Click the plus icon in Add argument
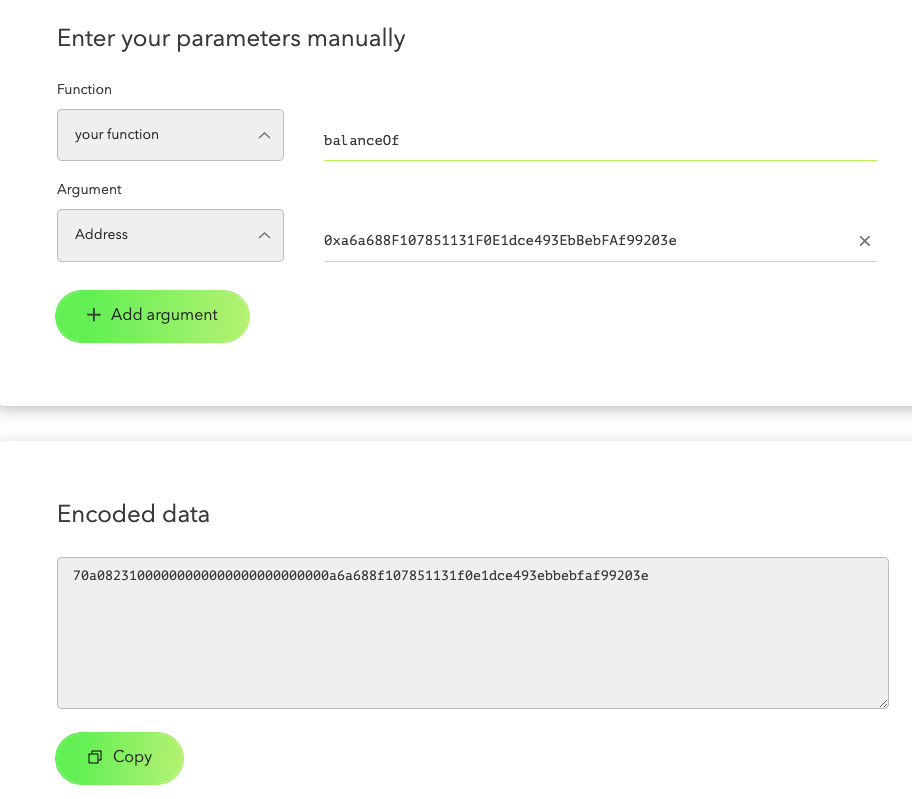The image size is (912, 799). tap(94, 315)
